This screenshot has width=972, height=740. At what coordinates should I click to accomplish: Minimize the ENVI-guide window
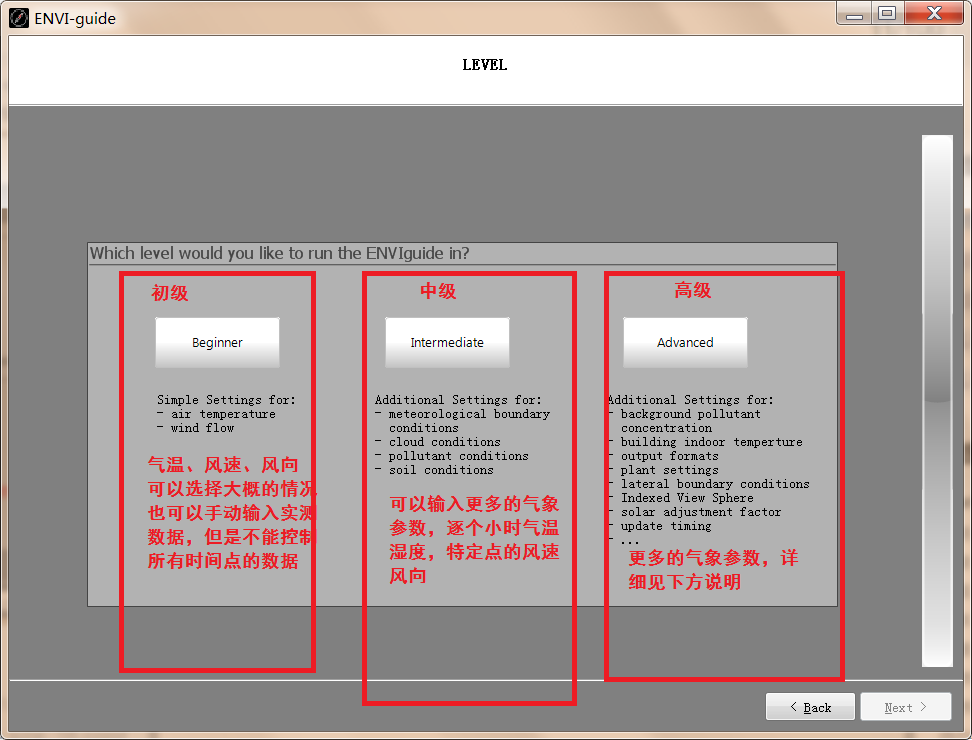(855, 13)
